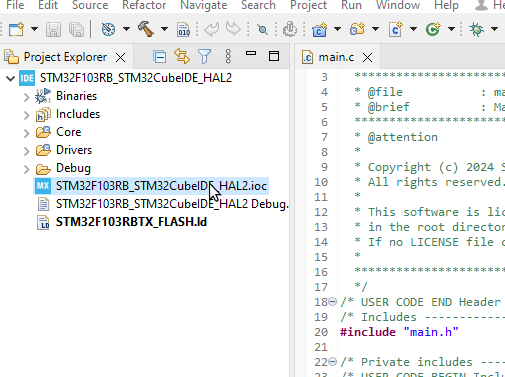The image size is (505, 377).
Task: Expand the Includes node
Action: tap(27, 115)
